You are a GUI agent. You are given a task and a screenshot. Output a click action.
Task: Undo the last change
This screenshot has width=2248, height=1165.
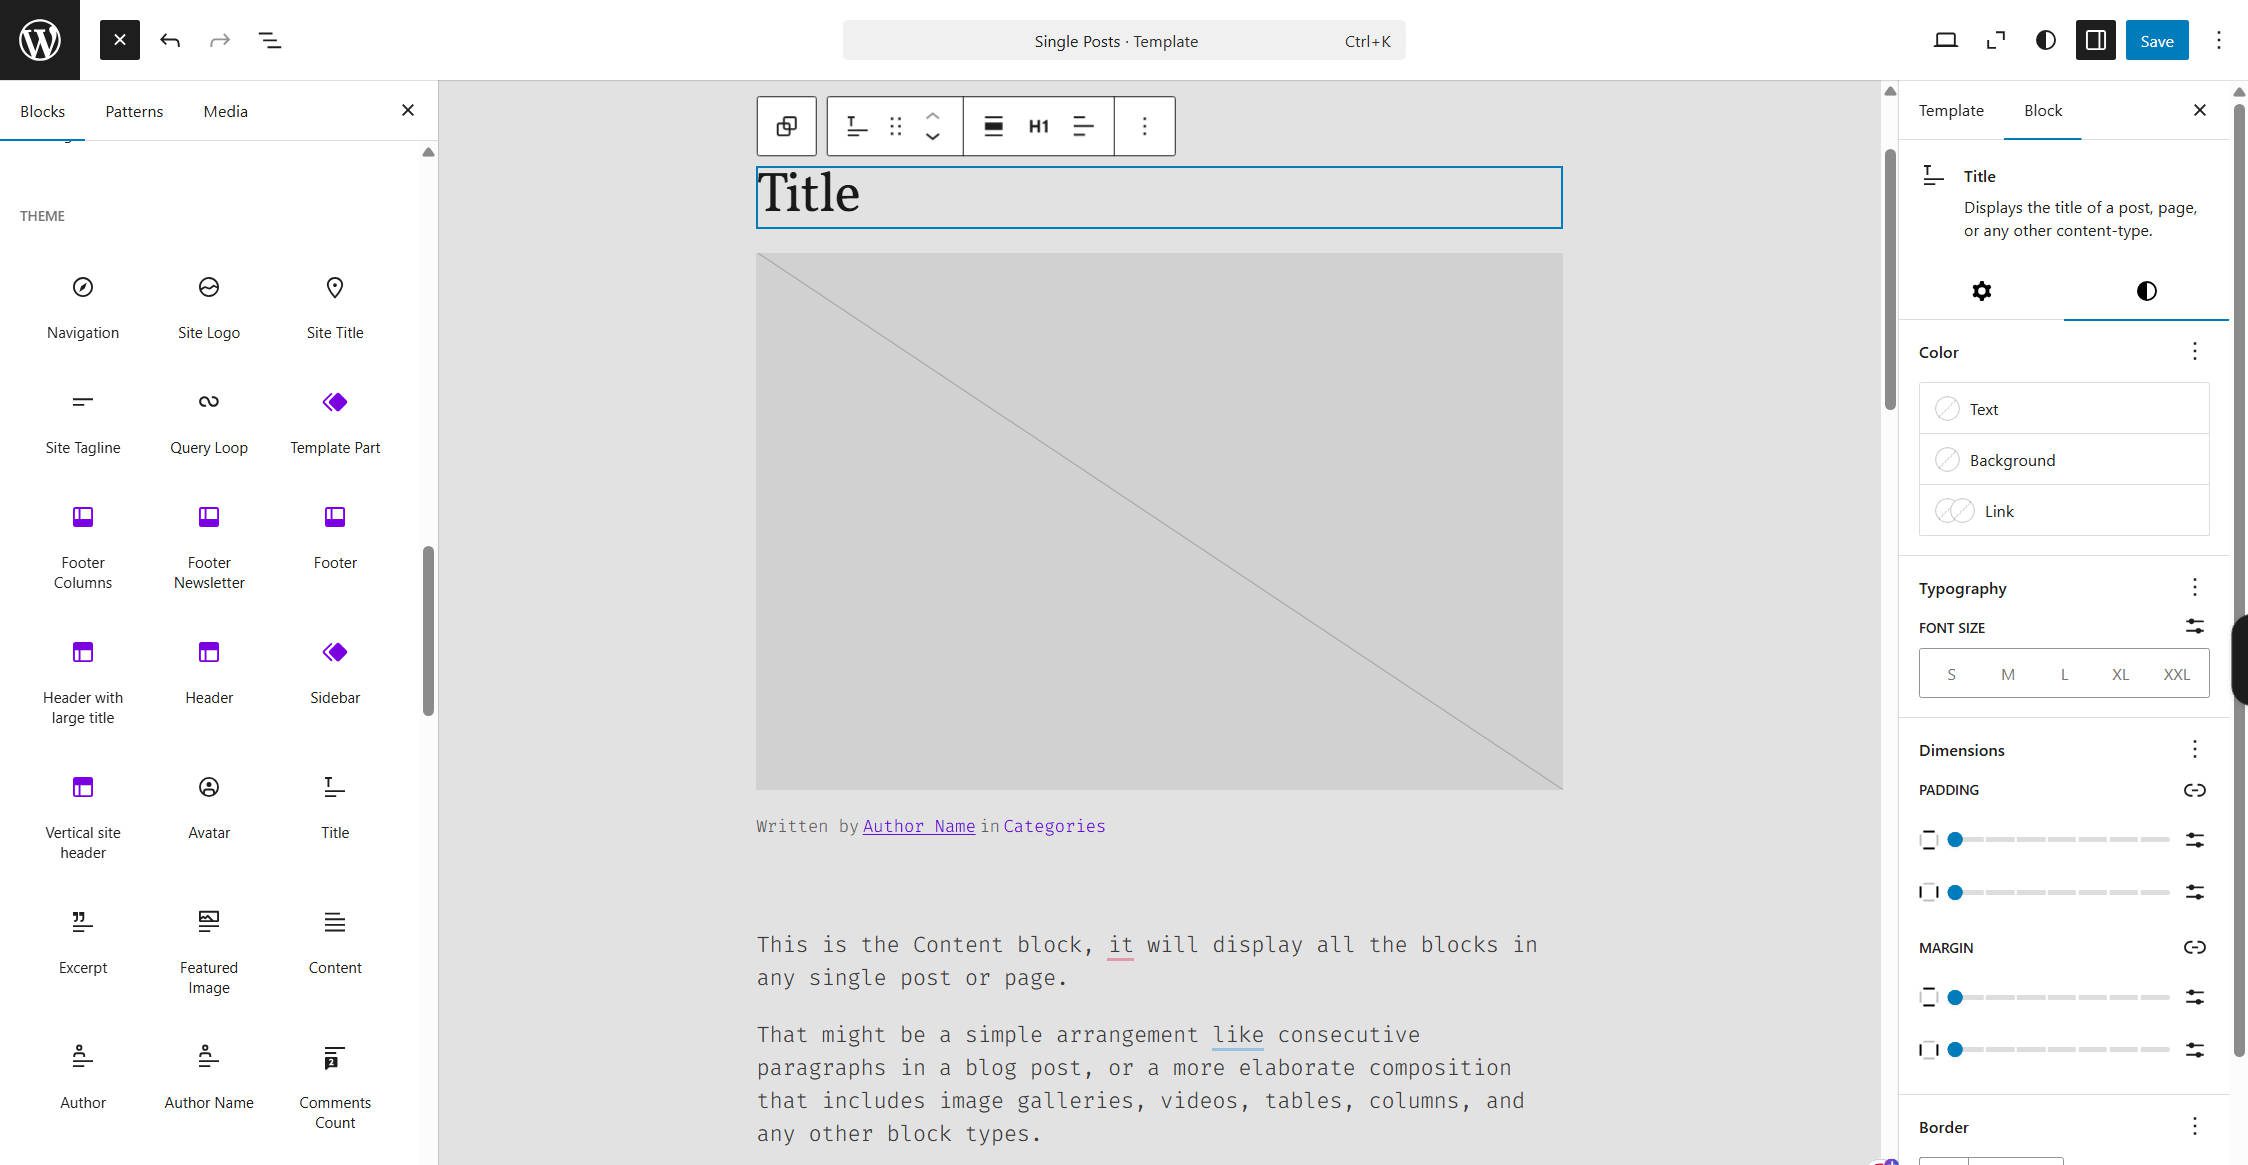click(170, 40)
